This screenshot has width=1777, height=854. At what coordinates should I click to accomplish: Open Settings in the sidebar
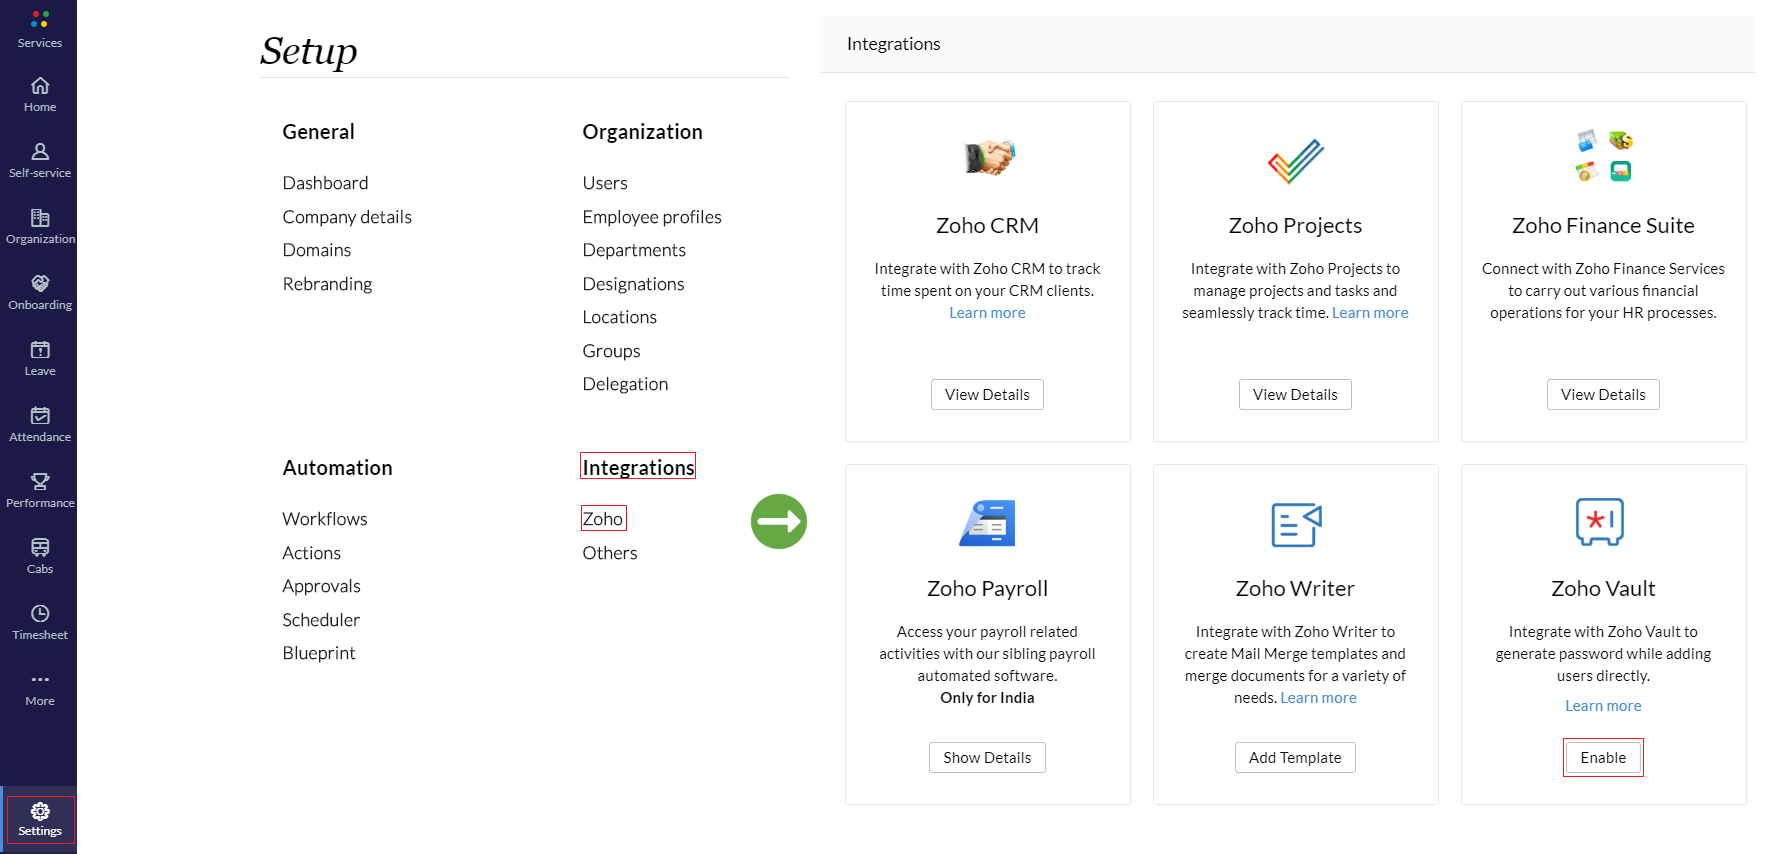(40, 819)
